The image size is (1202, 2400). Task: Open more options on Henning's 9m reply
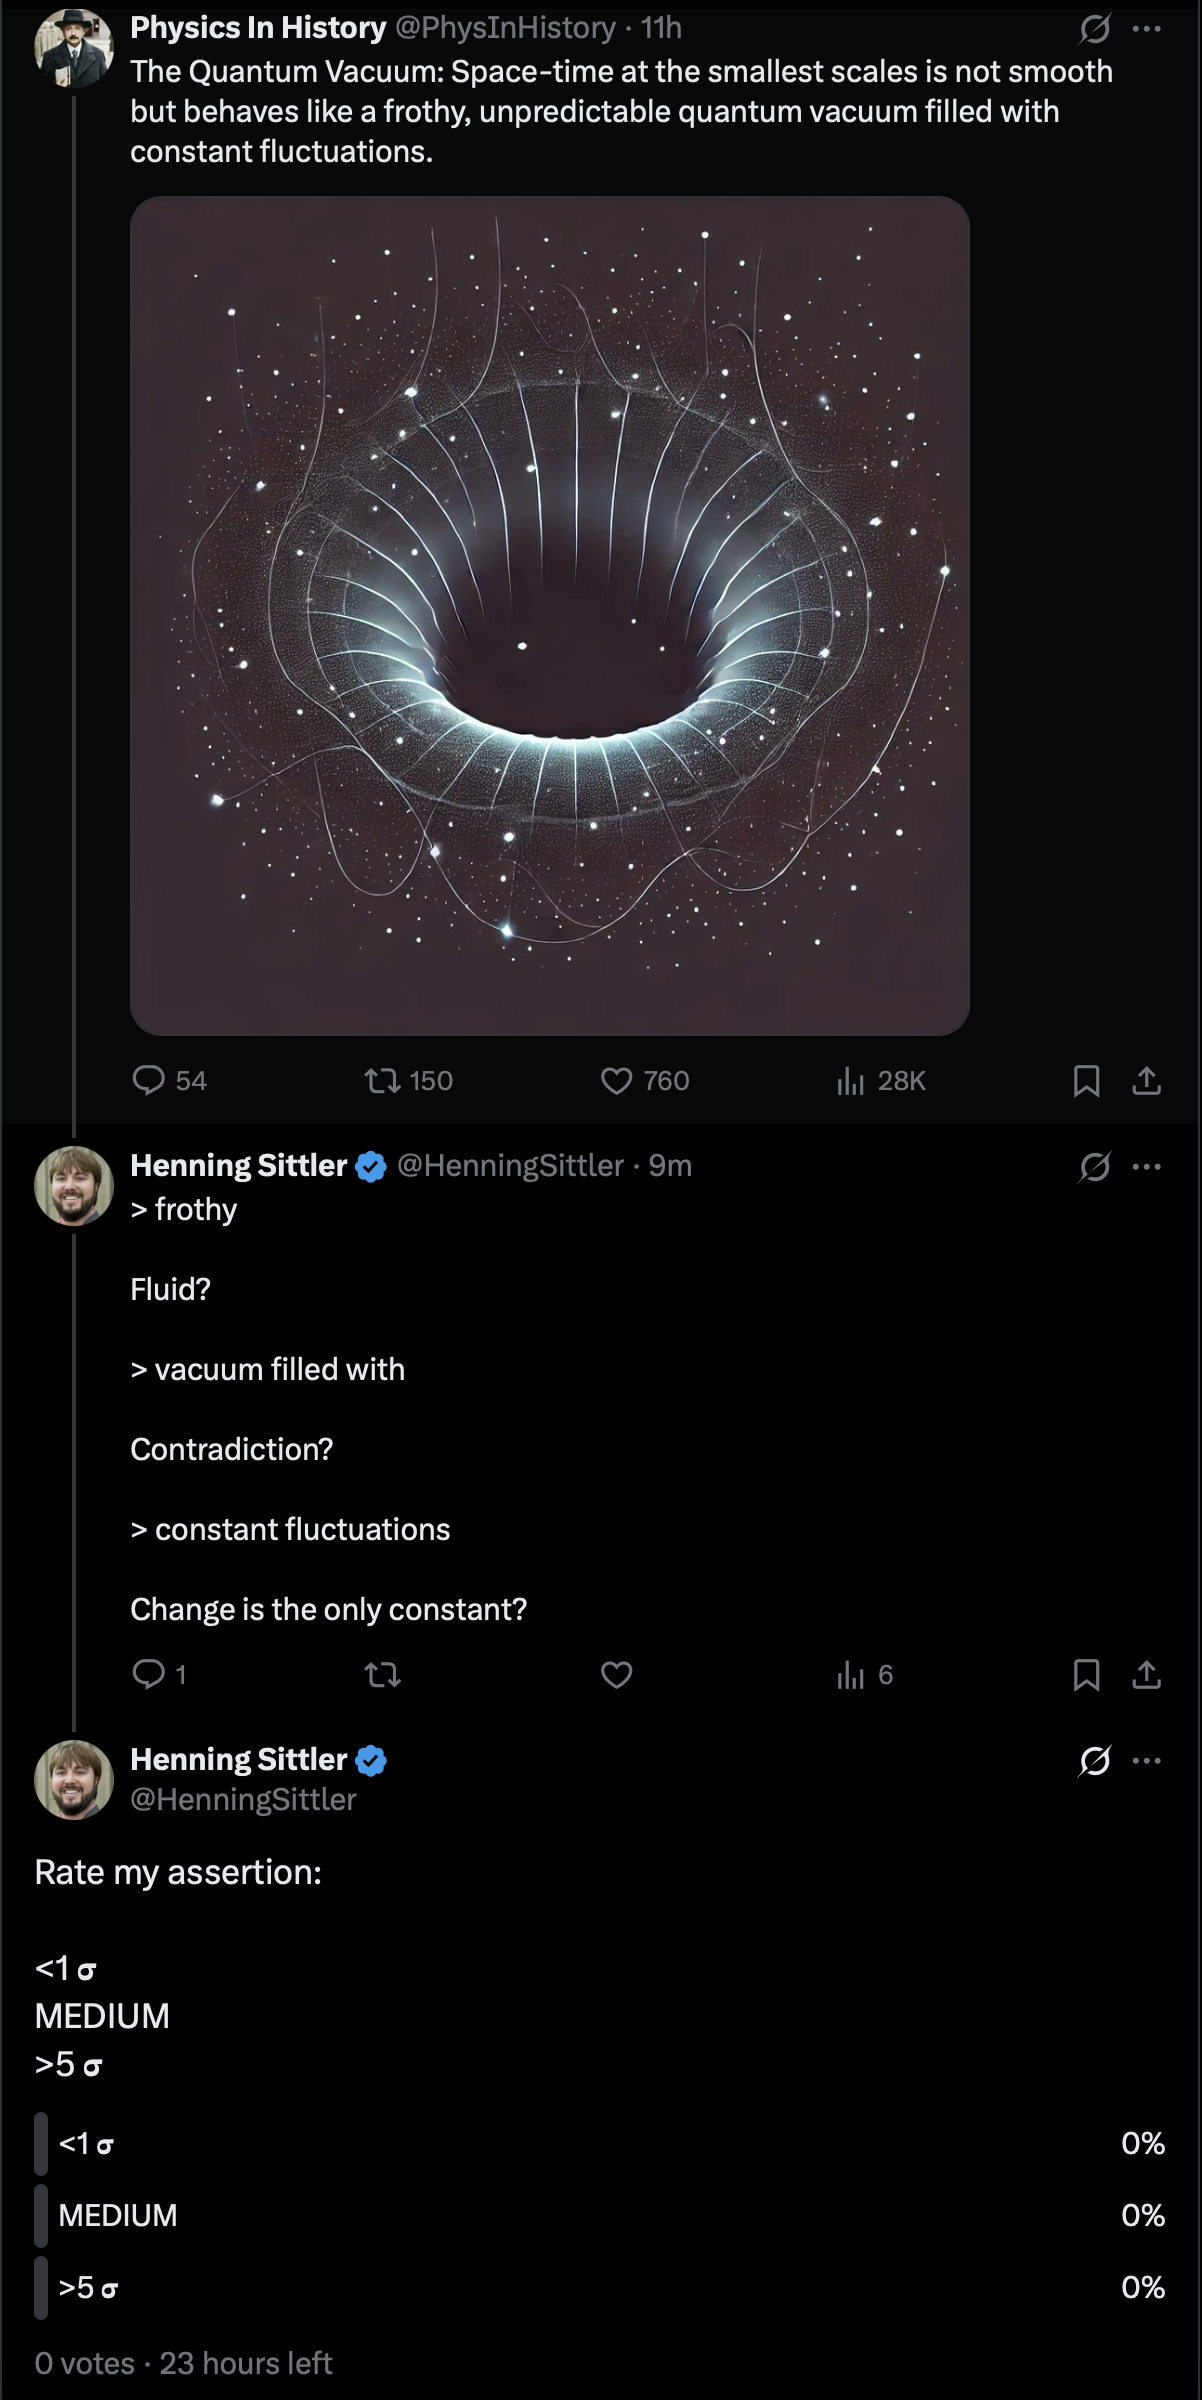pyautogui.click(x=1146, y=1166)
